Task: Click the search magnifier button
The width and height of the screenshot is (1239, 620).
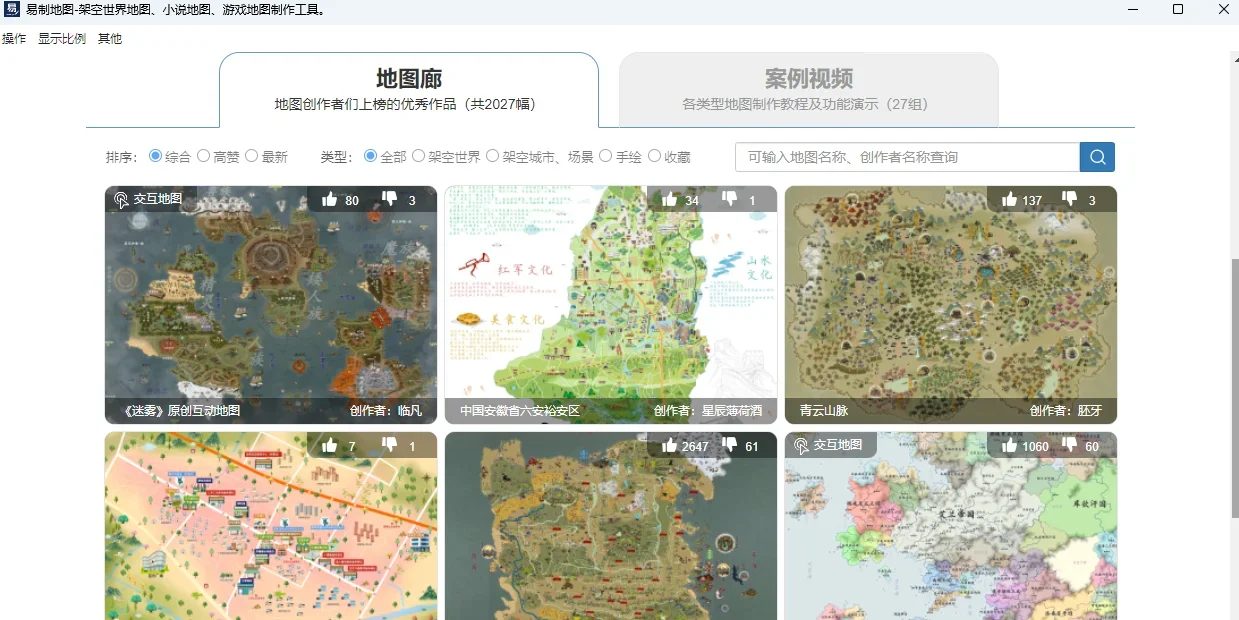Action: 1097,157
